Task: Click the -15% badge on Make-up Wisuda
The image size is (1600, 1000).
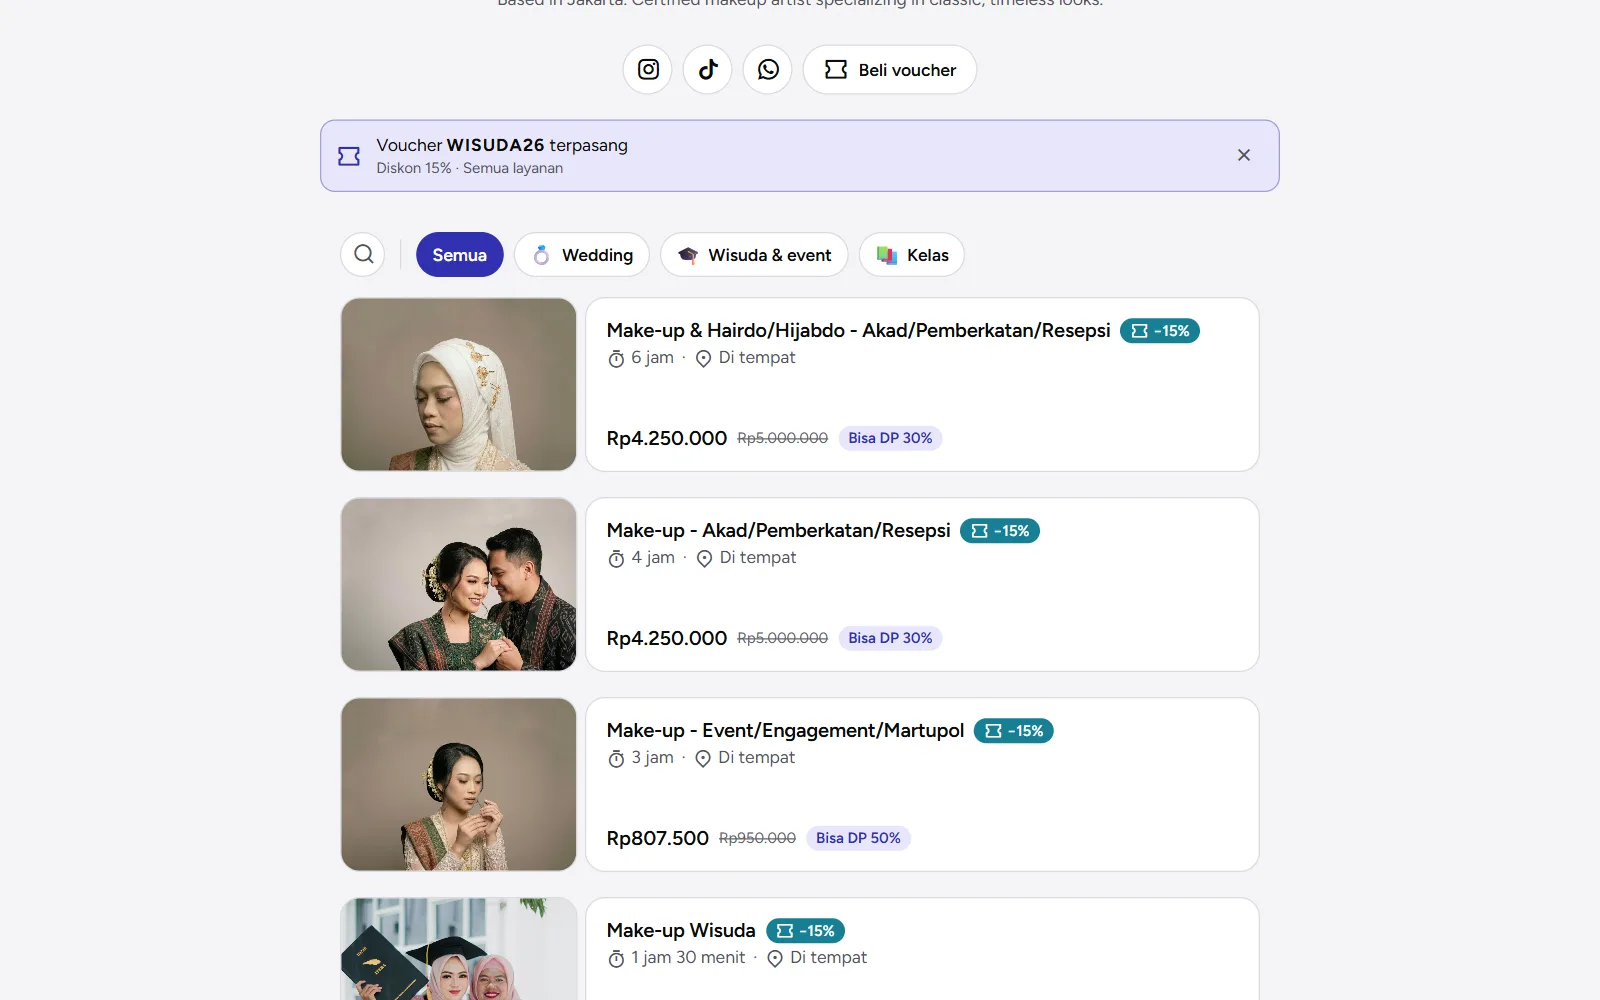Action: pyautogui.click(x=806, y=931)
